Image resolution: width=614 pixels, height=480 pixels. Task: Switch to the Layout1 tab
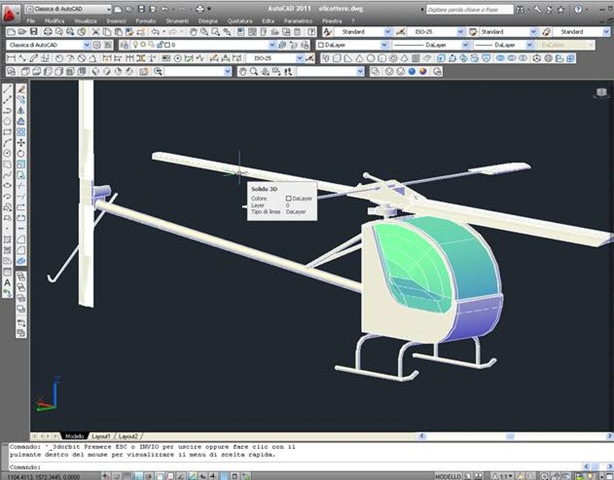[102, 437]
